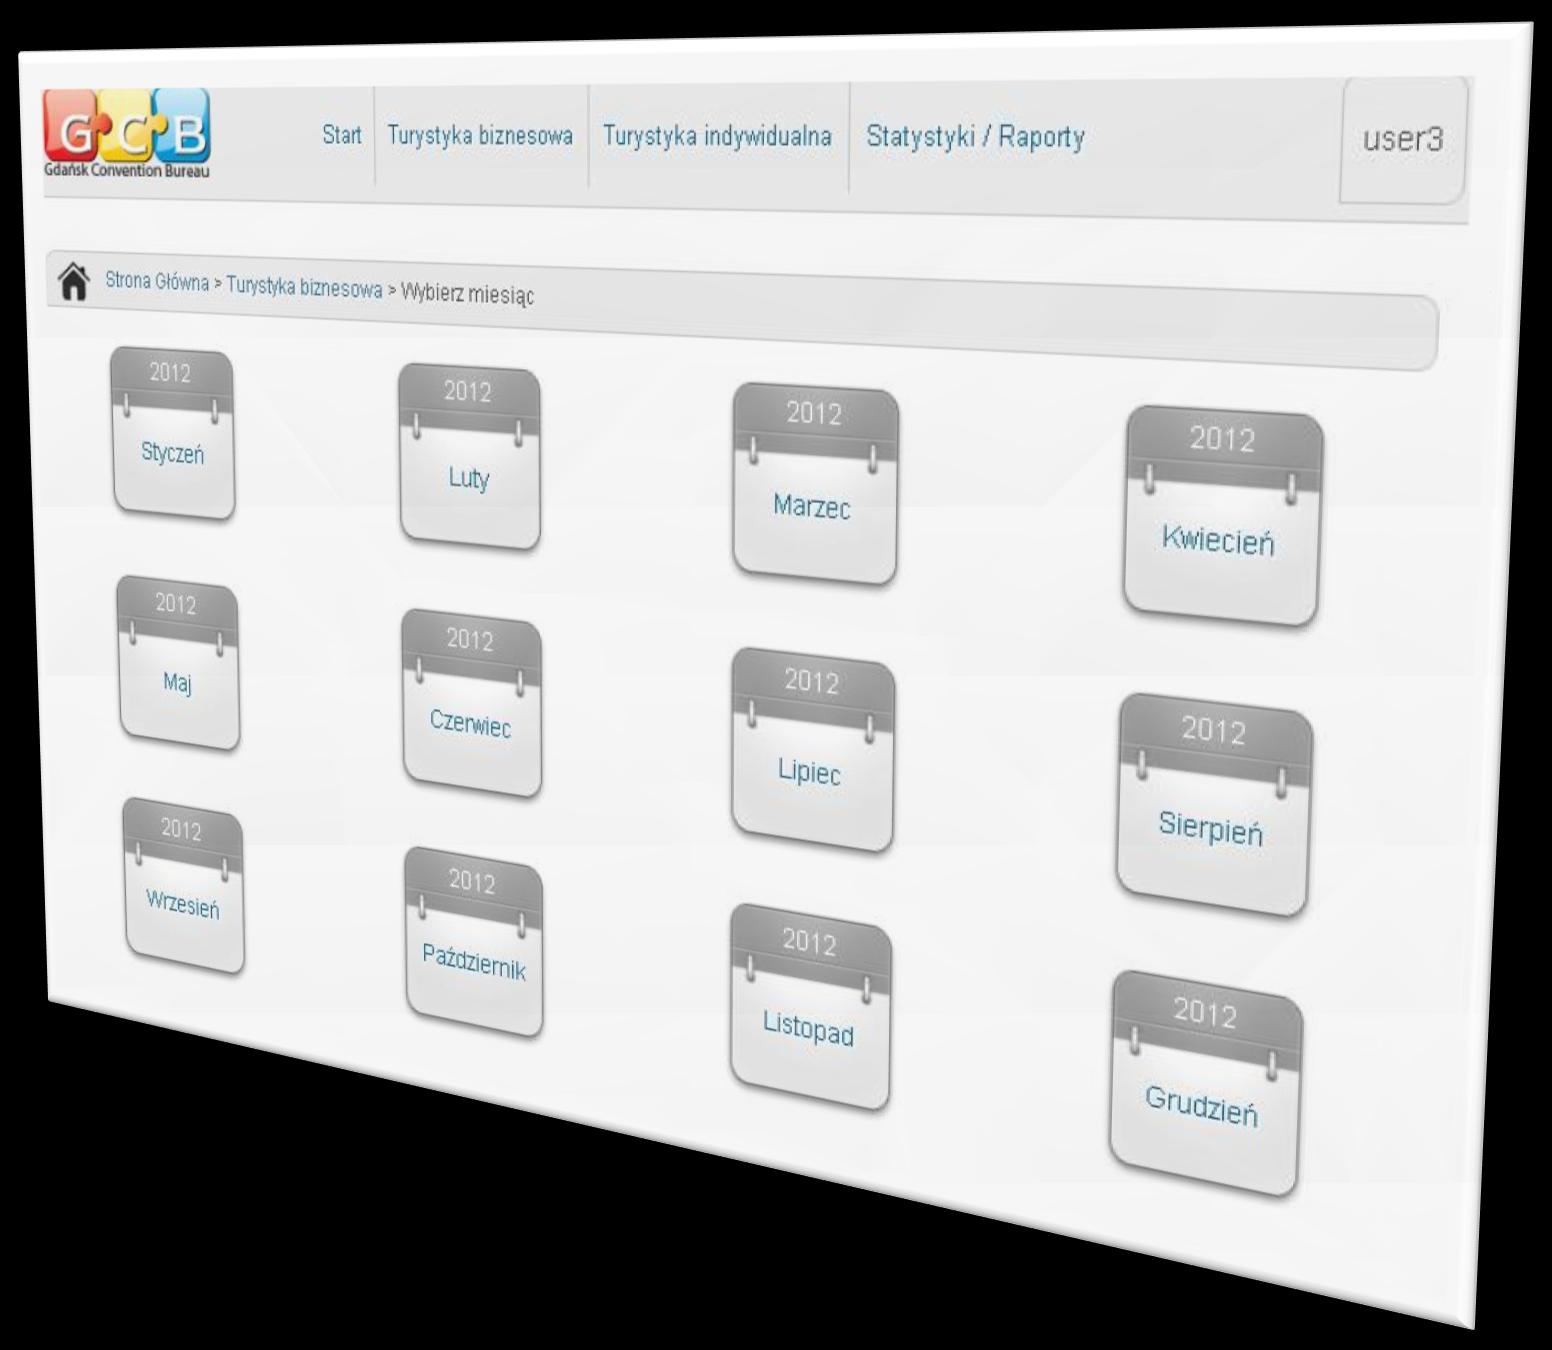Choose the Kwiecień 2012 calendar icon
The height and width of the screenshot is (1350, 1552).
[1222, 516]
